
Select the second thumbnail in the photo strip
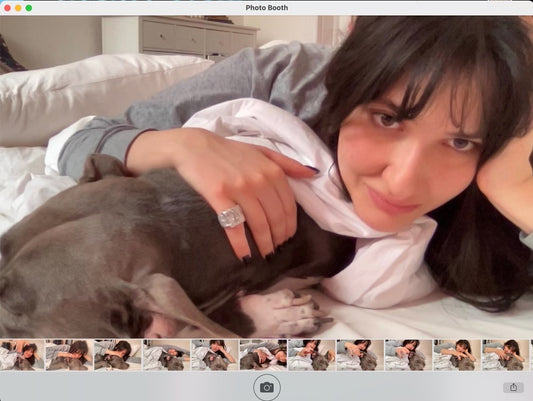coord(69,355)
